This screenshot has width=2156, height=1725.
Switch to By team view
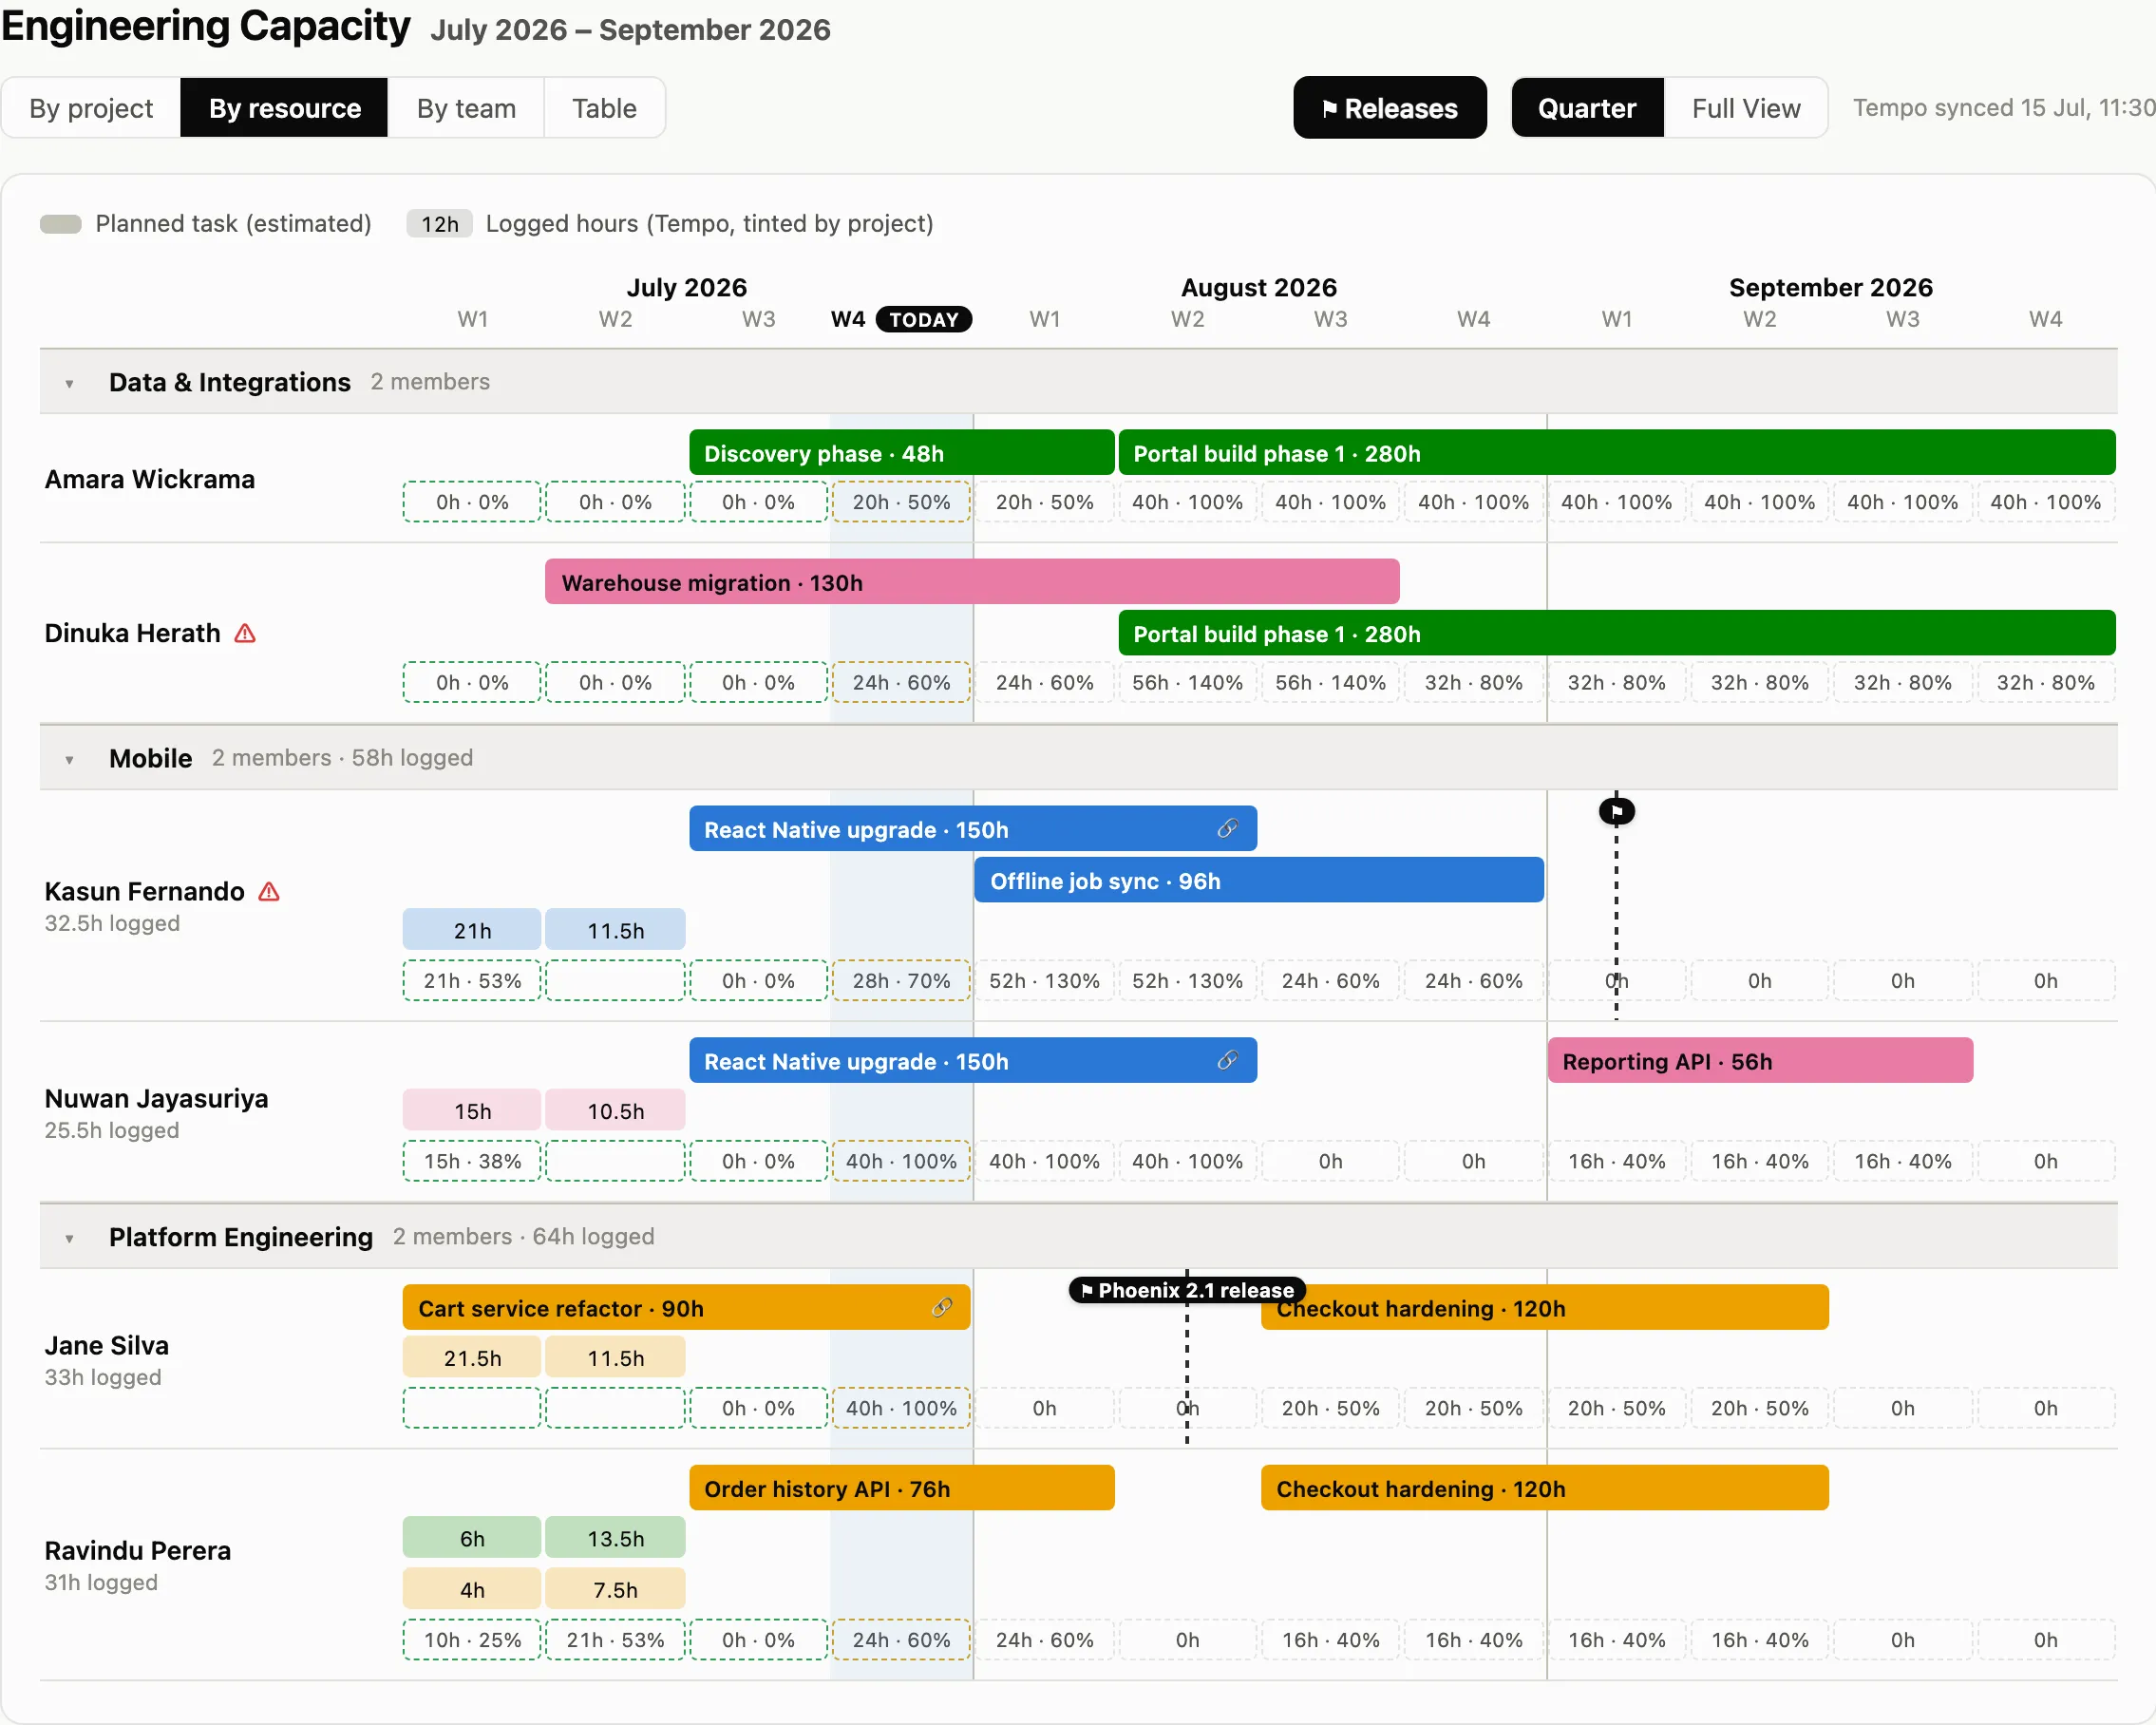click(466, 108)
